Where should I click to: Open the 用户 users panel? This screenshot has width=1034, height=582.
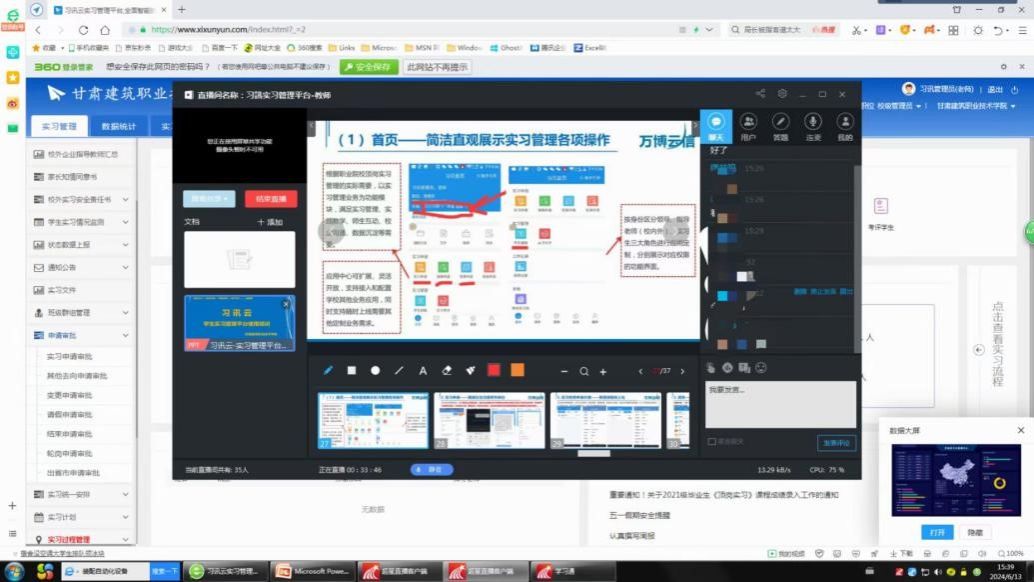point(748,126)
